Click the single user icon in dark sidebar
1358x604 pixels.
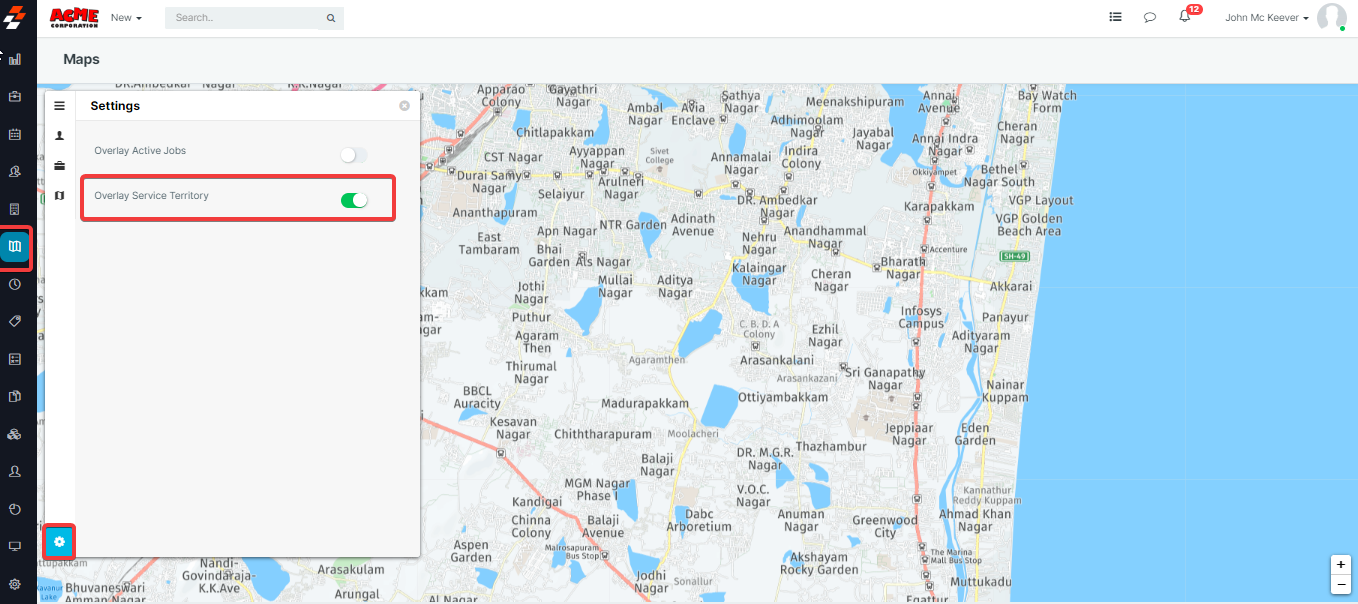click(15, 471)
